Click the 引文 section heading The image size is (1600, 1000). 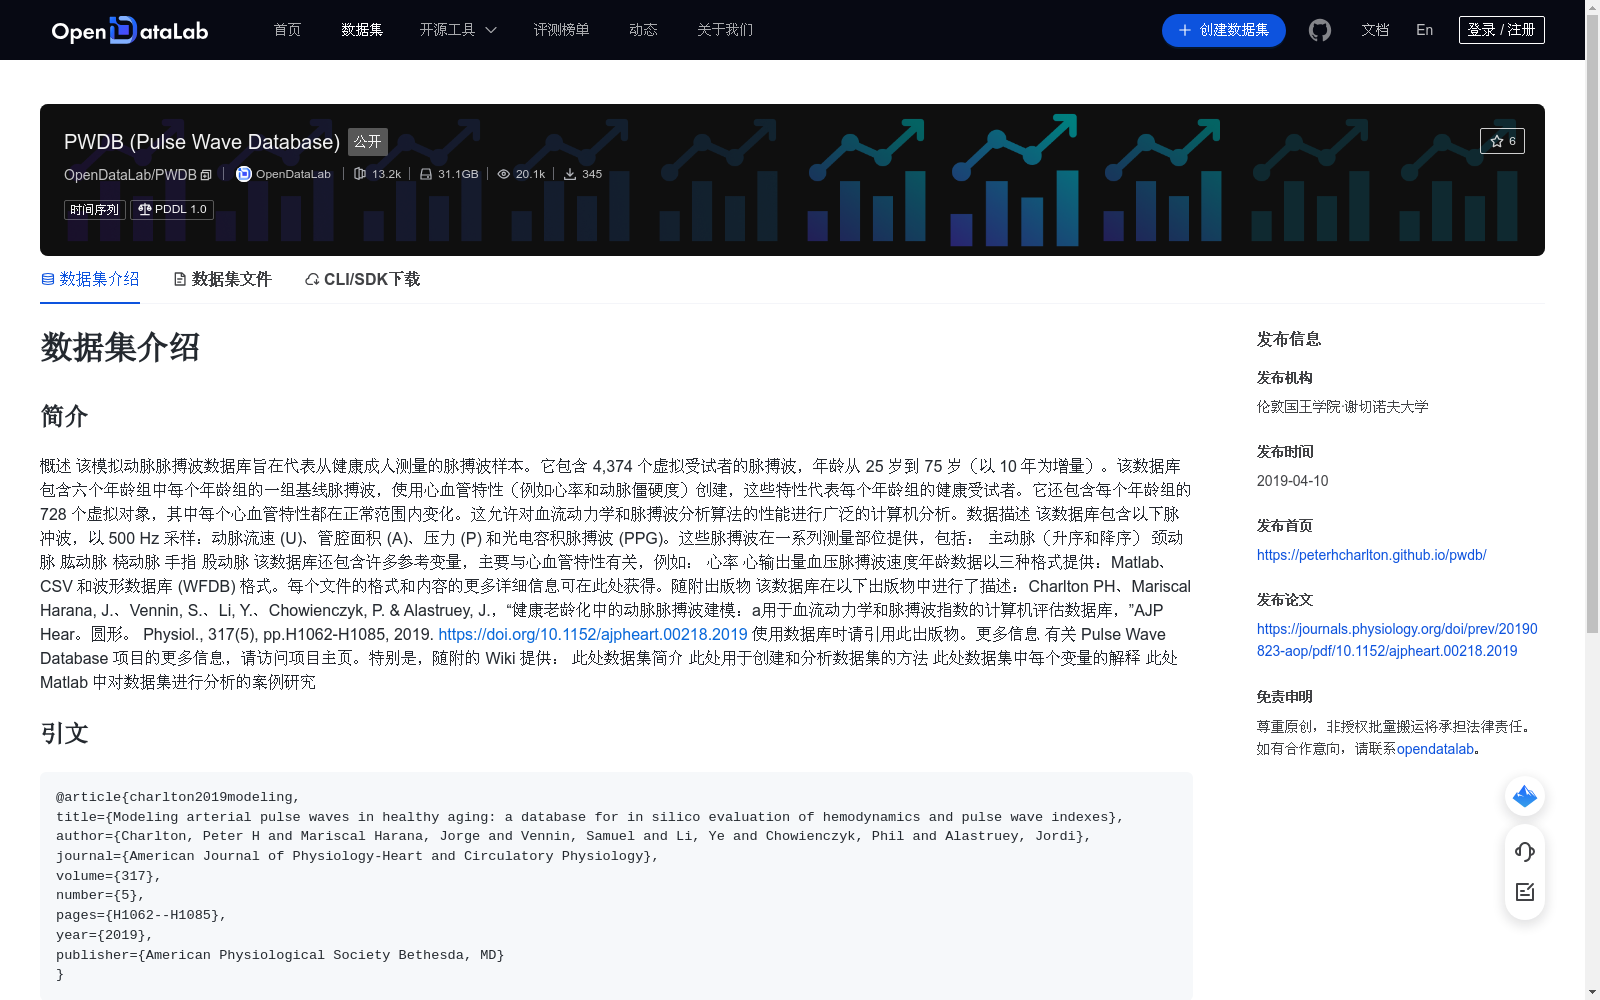pyautogui.click(x=64, y=733)
